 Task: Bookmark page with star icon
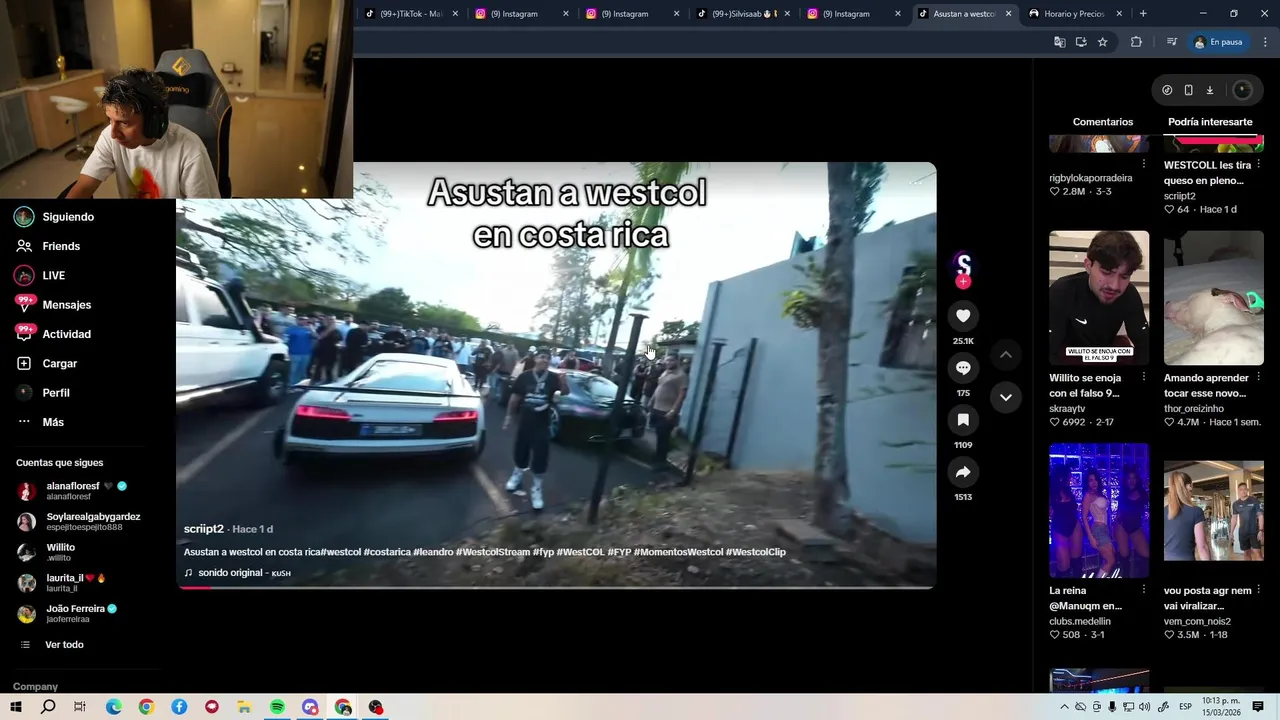(1102, 42)
